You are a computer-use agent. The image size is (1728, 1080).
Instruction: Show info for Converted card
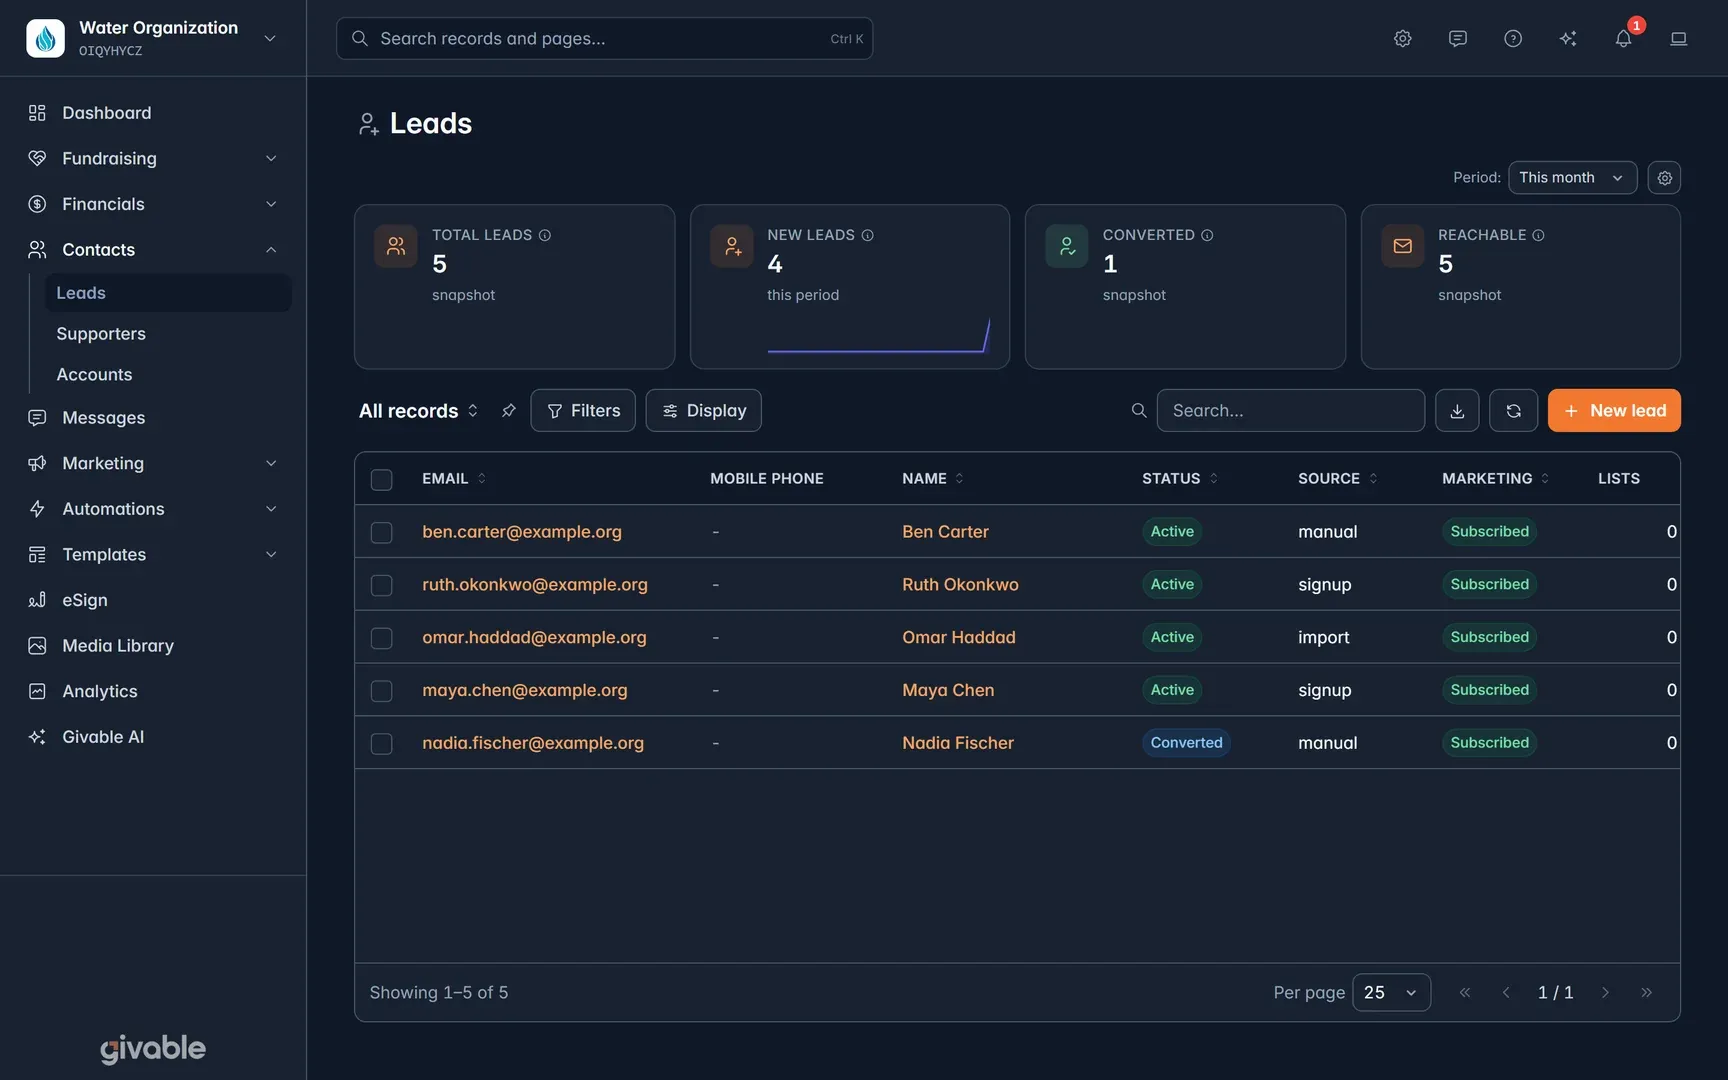[x=1207, y=235]
